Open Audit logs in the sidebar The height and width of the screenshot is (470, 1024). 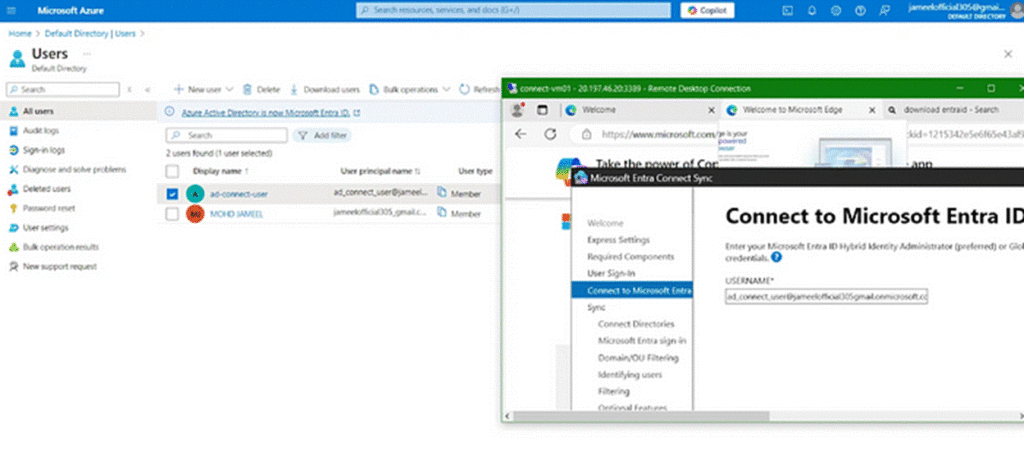pyautogui.click(x=43, y=131)
